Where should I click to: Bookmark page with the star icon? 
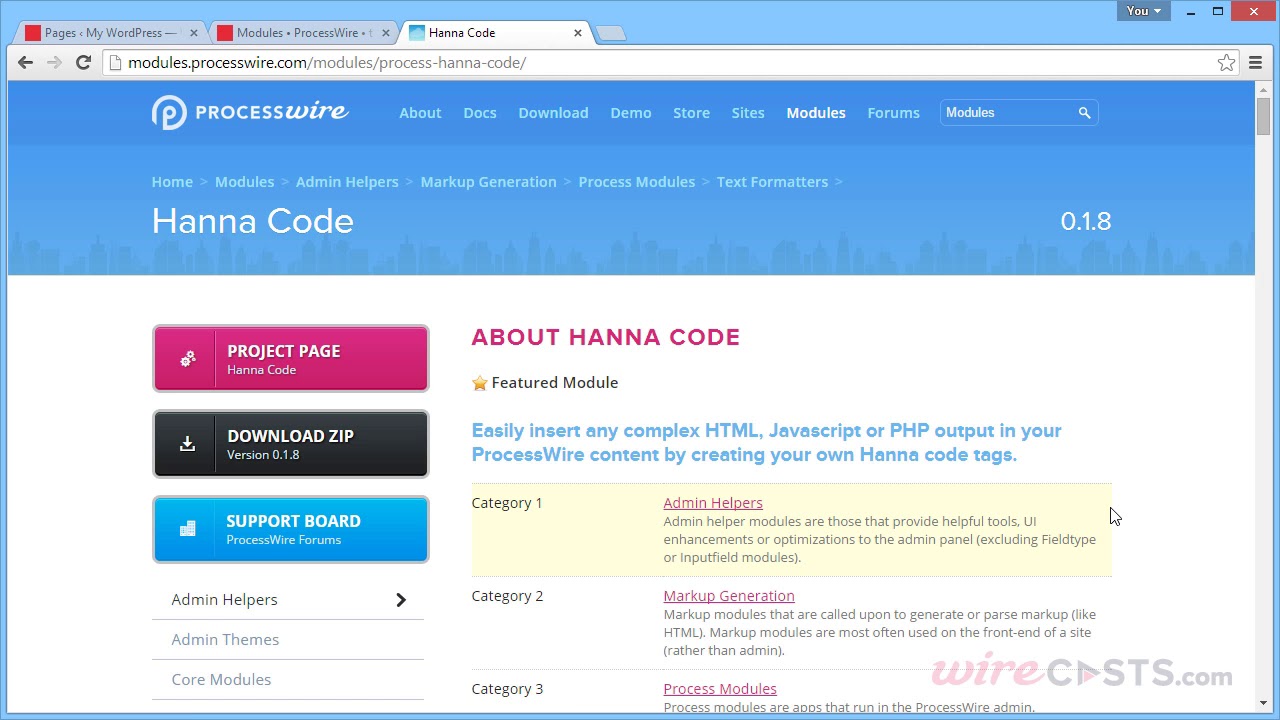[1226, 63]
